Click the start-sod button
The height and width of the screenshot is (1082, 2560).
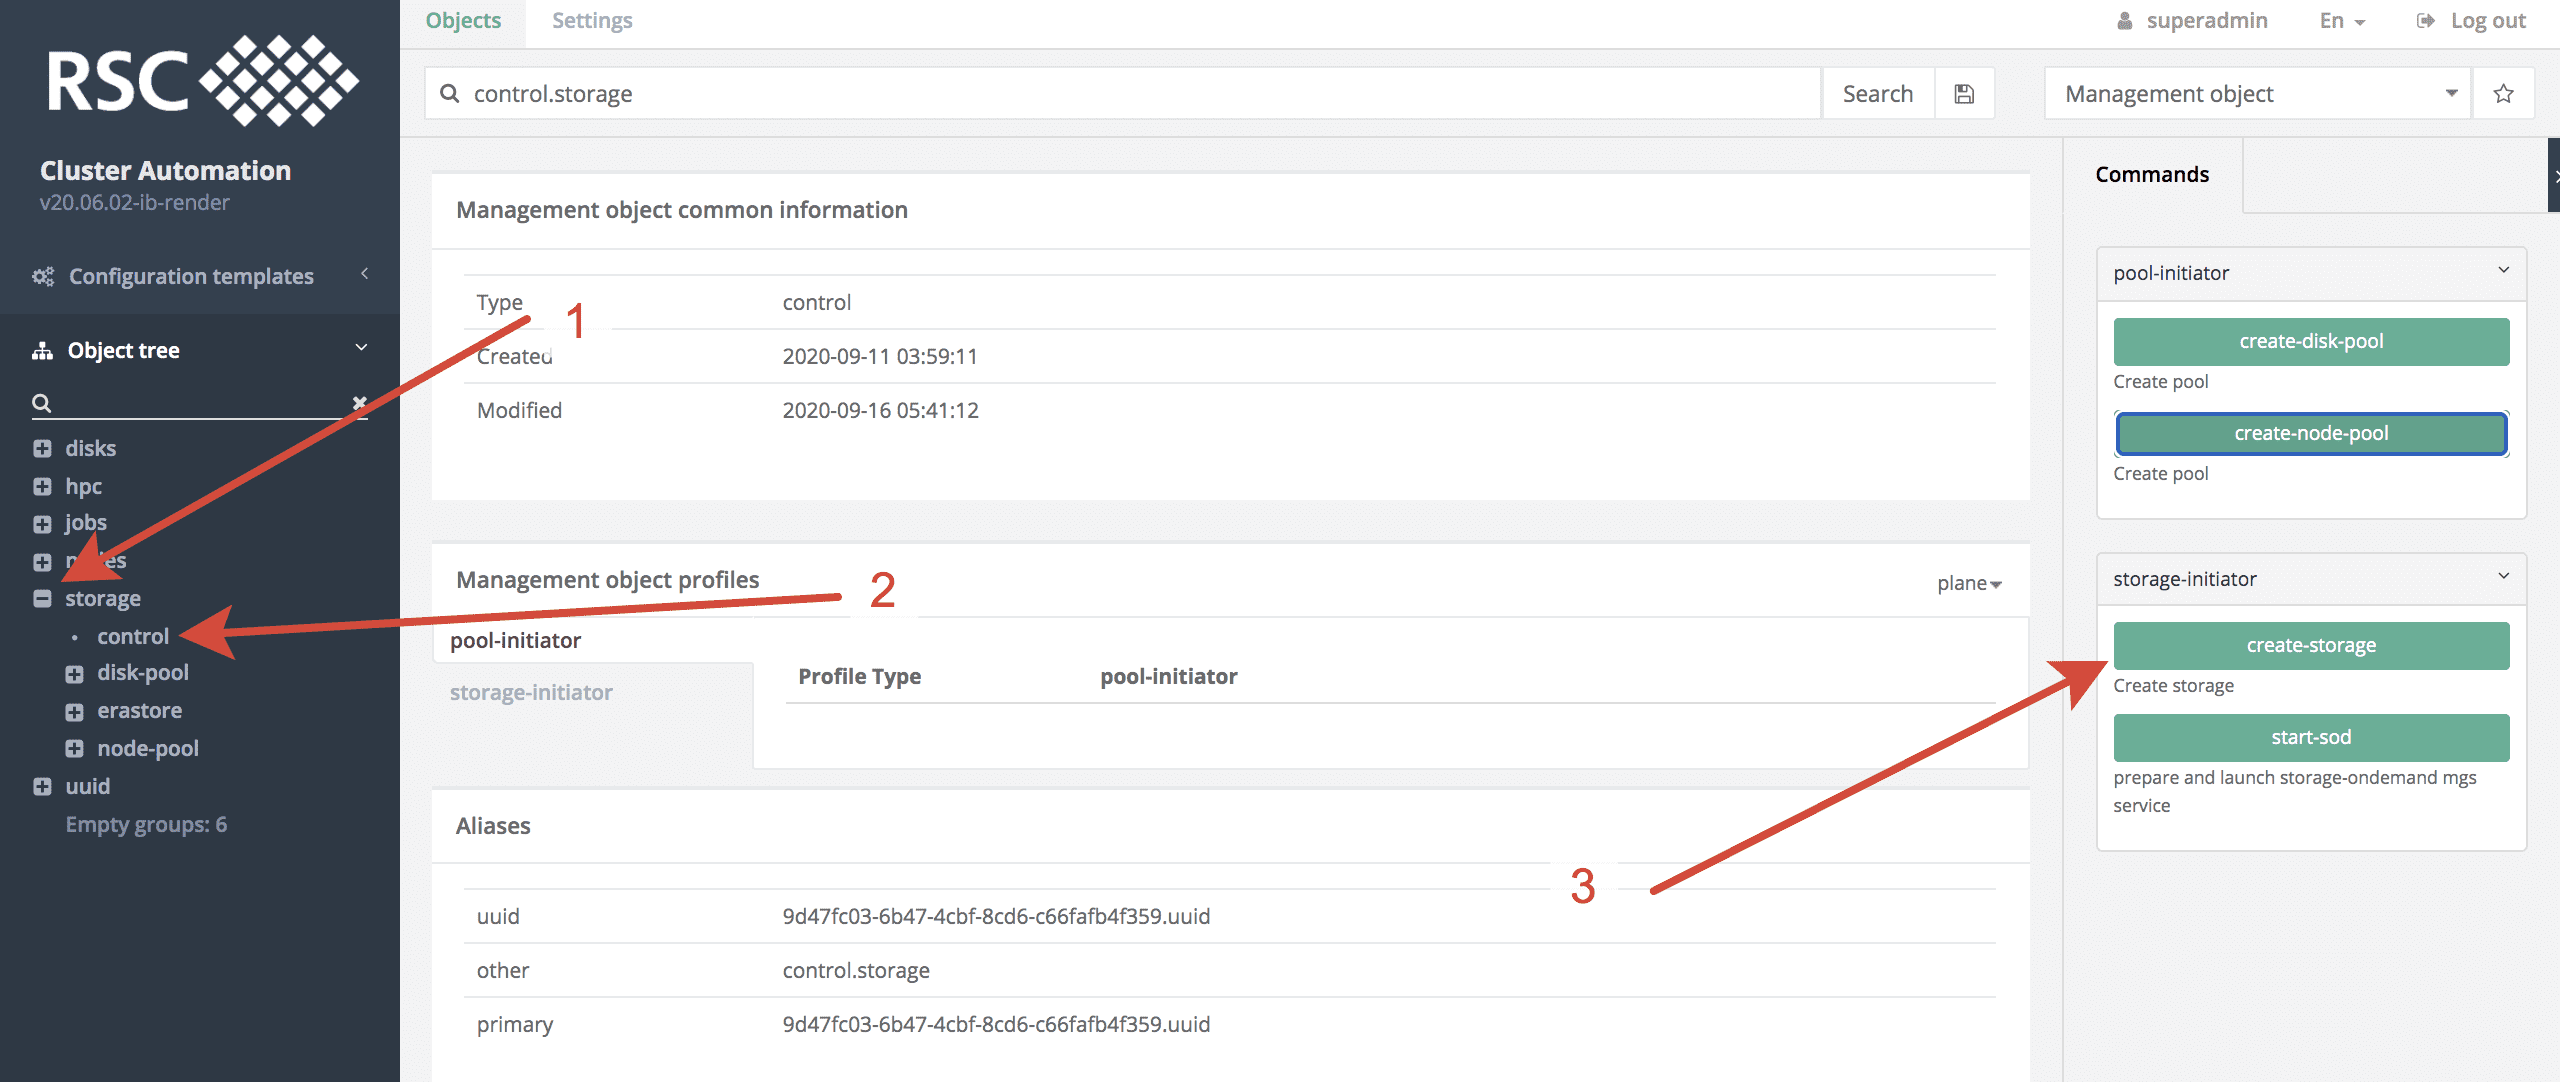click(x=2310, y=738)
